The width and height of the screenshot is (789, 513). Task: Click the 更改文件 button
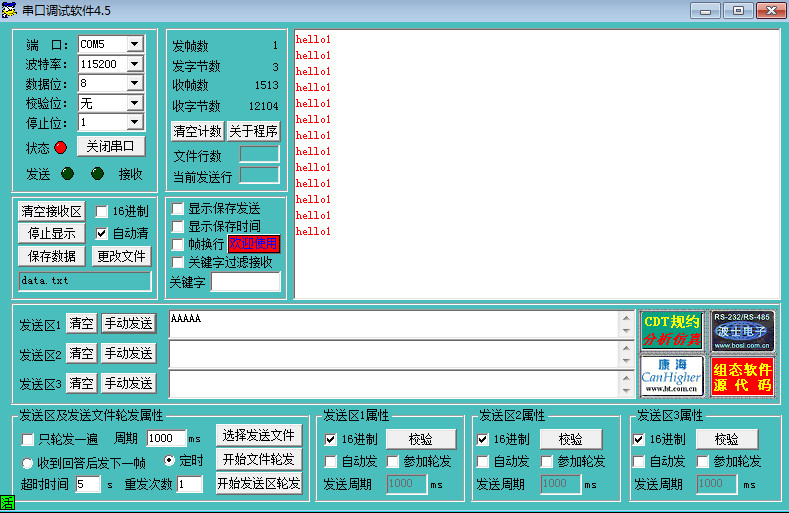[x=121, y=256]
